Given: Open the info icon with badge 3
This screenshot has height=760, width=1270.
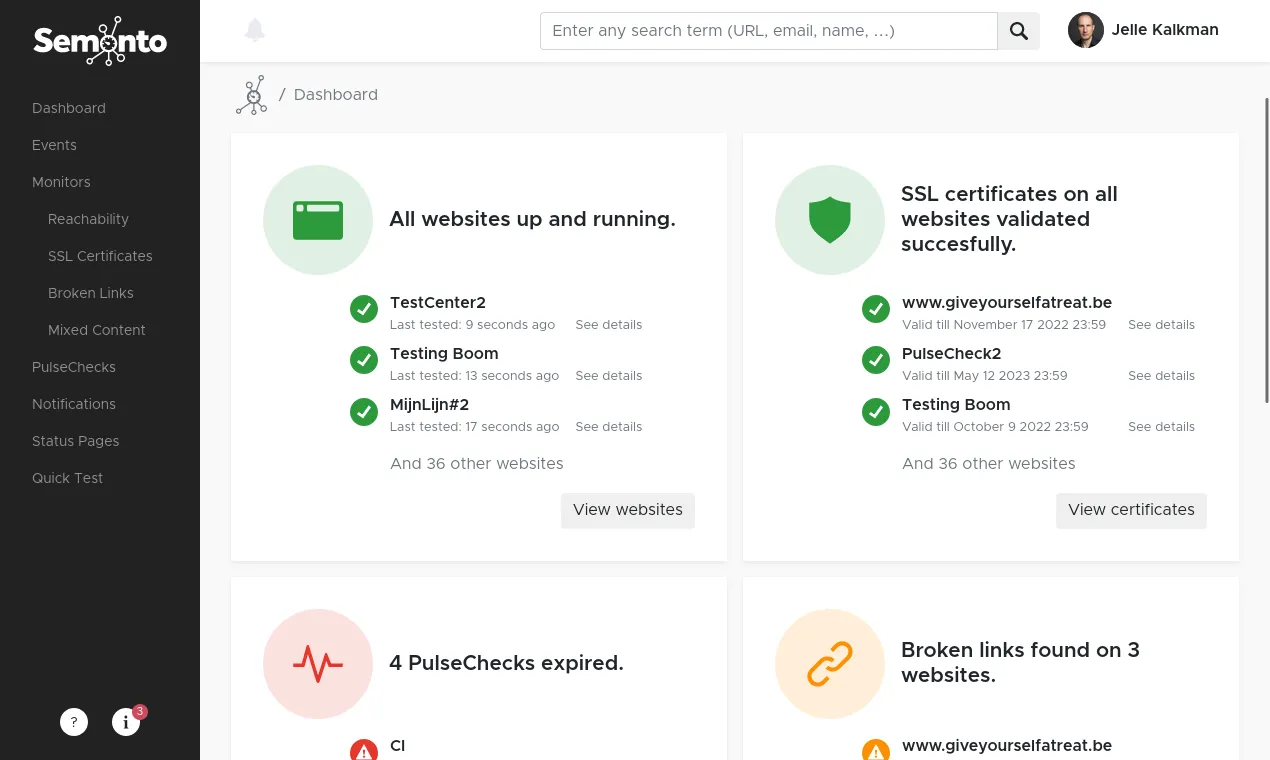Looking at the screenshot, I should coord(126,721).
